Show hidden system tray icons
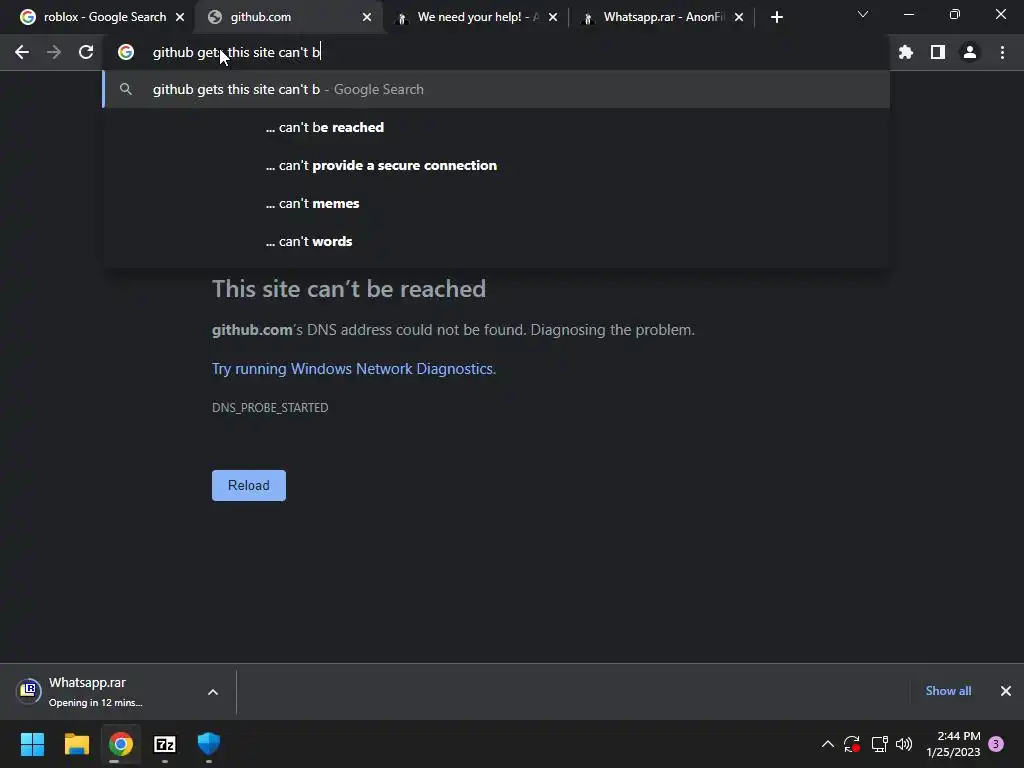The width and height of the screenshot is (1024, 768). (827, 744)
